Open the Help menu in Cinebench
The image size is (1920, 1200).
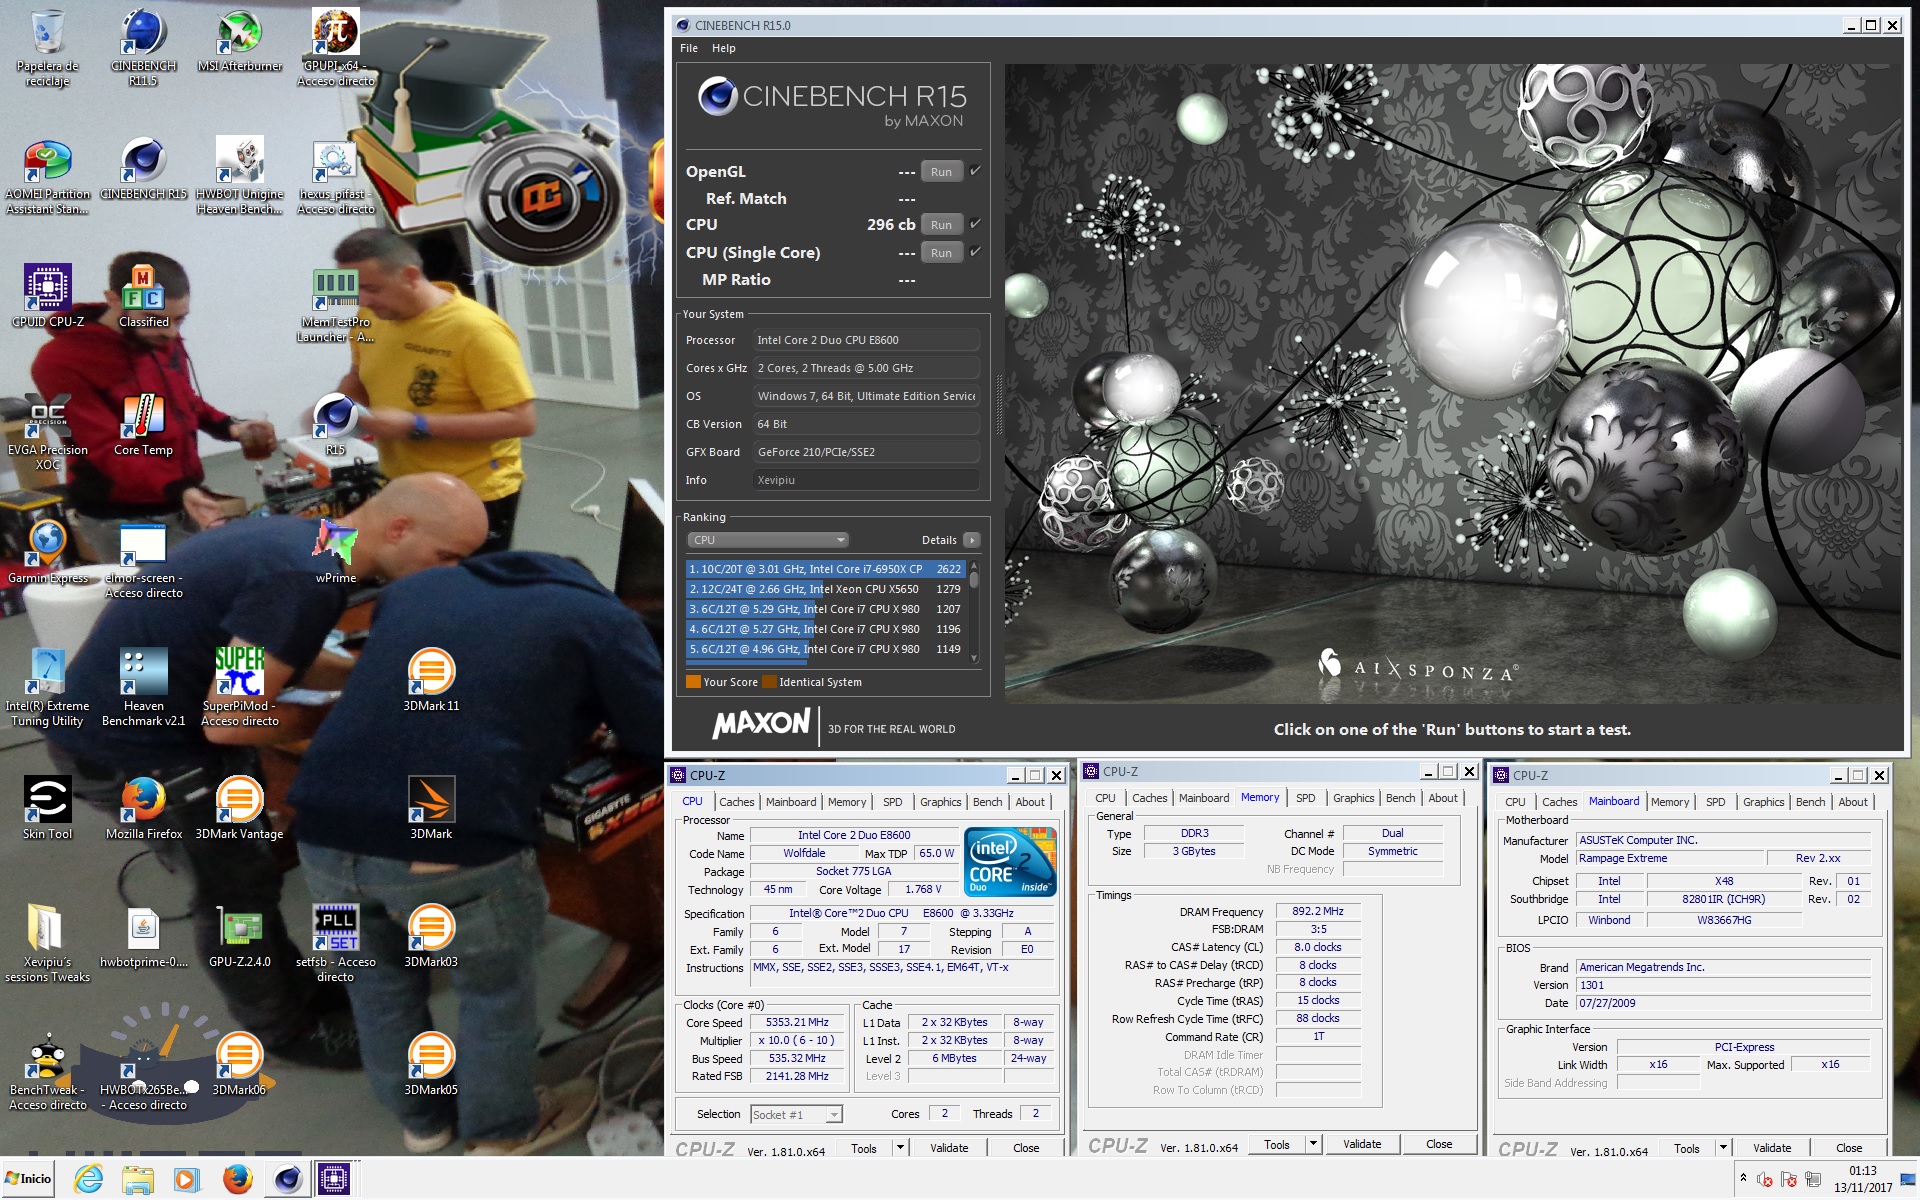(x=723, y=48)
